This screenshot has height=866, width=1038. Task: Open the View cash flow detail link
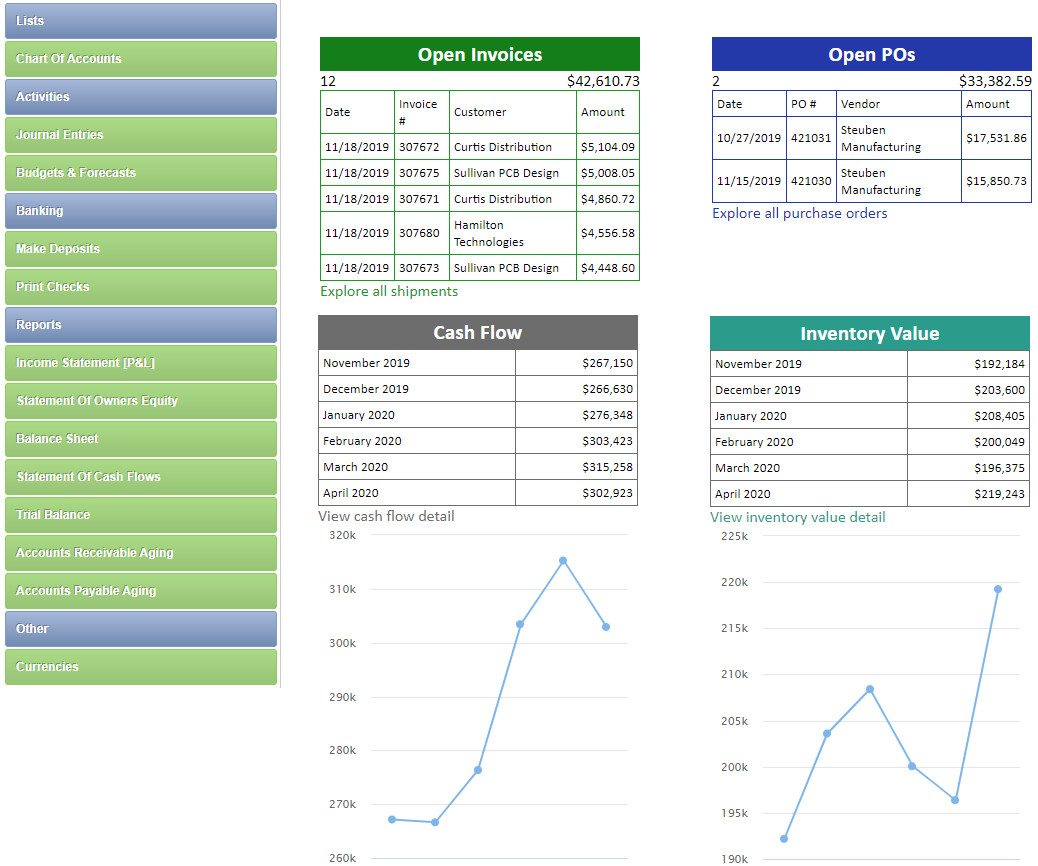click(385, 516)
